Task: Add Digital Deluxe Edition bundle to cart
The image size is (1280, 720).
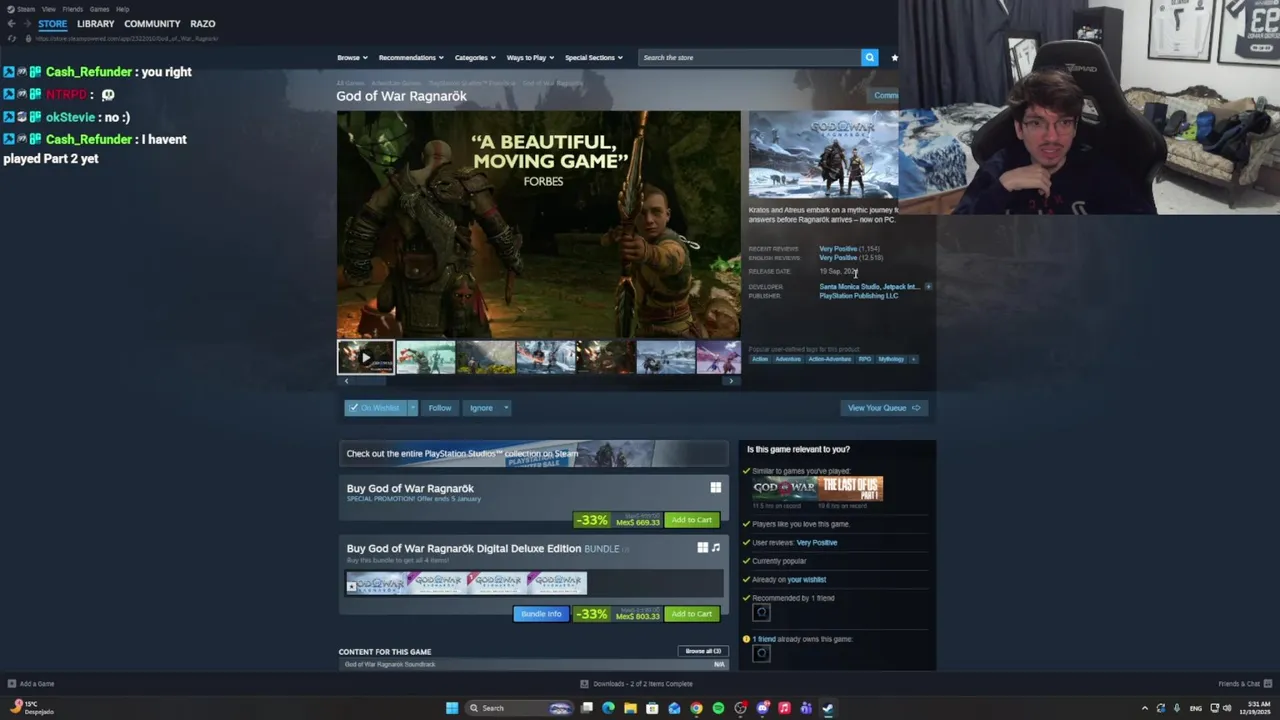Action: (692, 614)
